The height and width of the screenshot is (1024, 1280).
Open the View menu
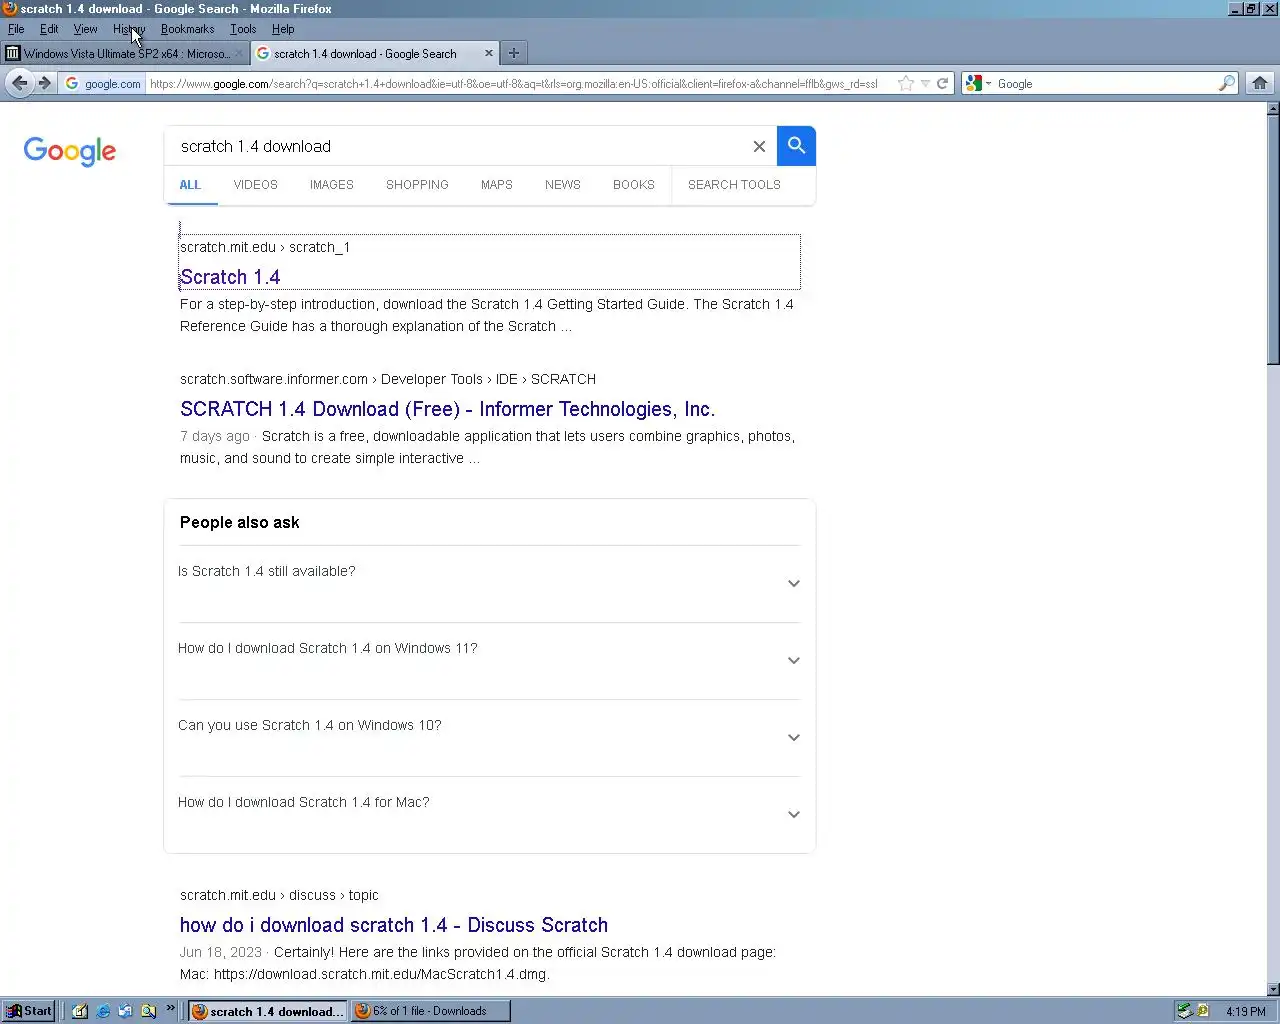[x=85, y=29]
